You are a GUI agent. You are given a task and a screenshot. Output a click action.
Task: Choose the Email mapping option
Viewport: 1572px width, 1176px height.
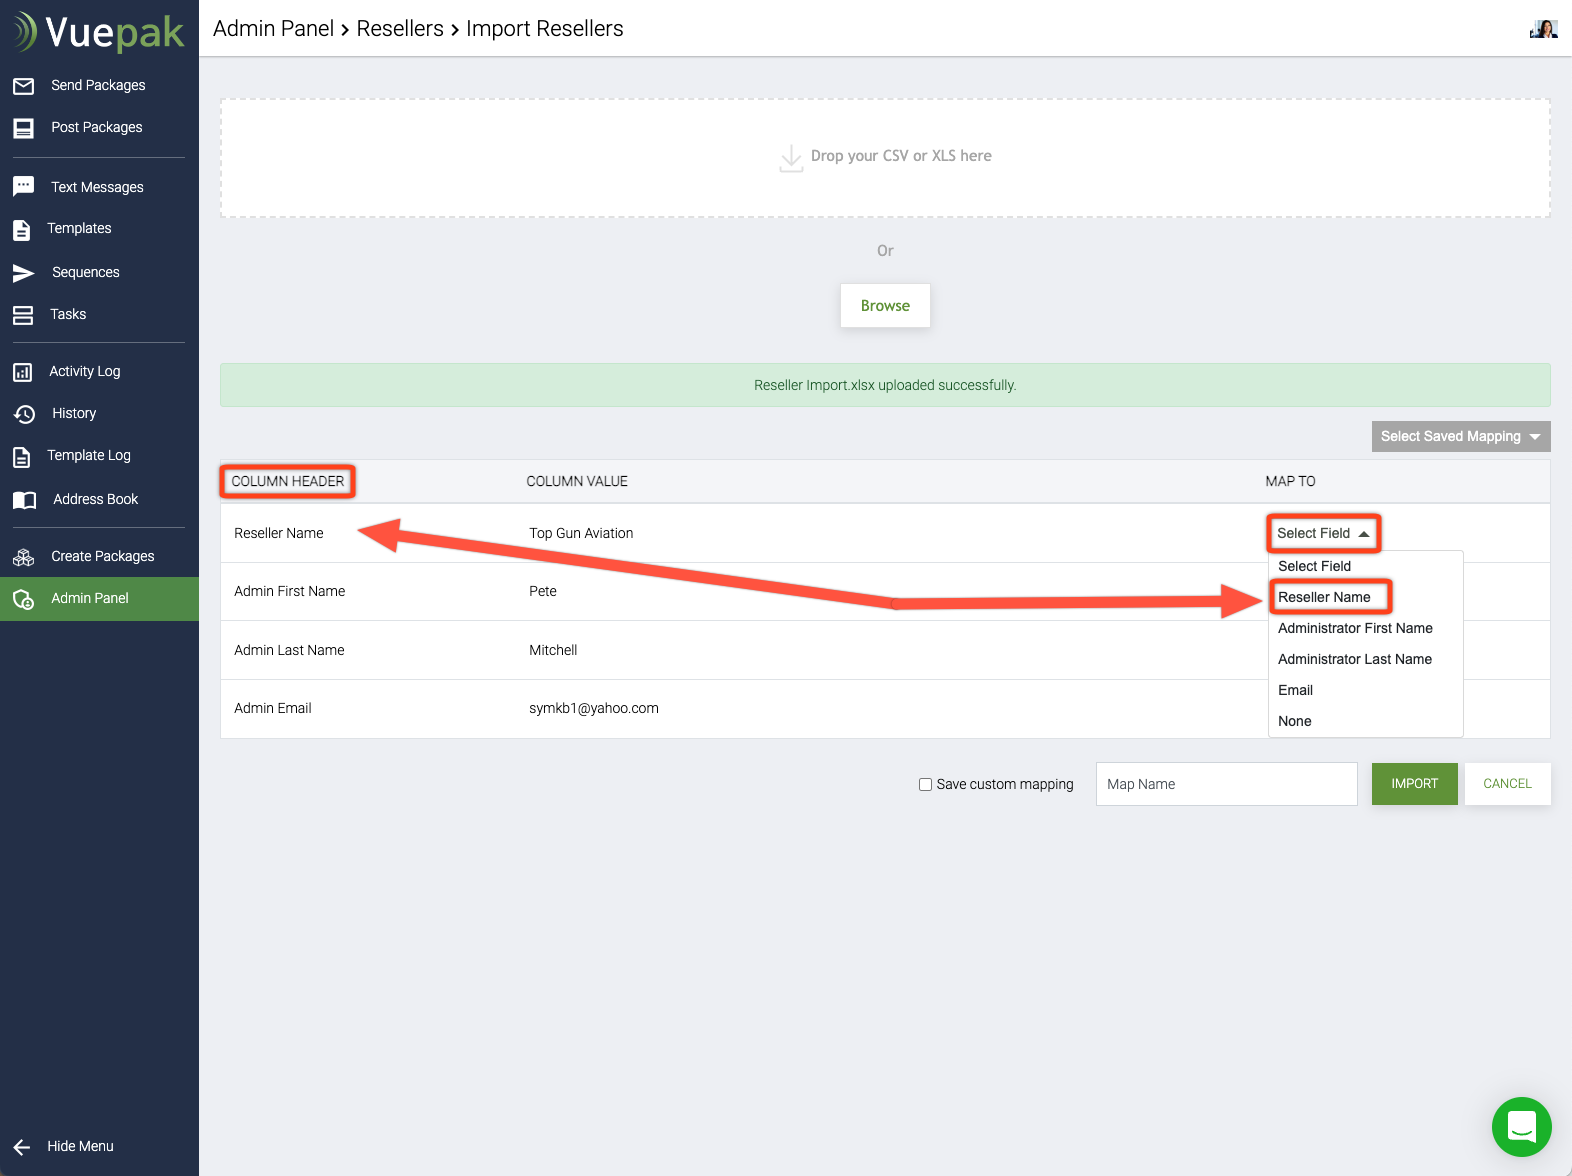(1295, 690)
